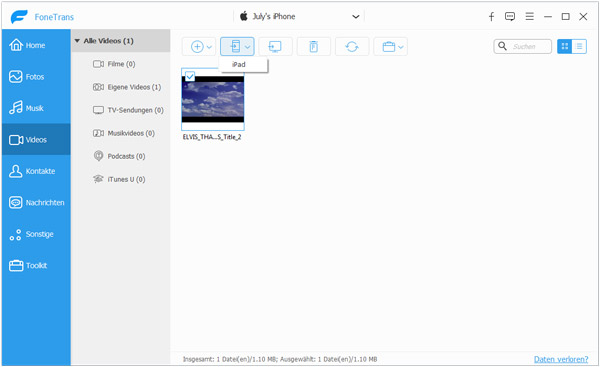Screen dimensions: 600x367
Task: Click the ELVIS_THA...S_Title_2 file name
Action: pyautogui.click(x=212, y=137)
